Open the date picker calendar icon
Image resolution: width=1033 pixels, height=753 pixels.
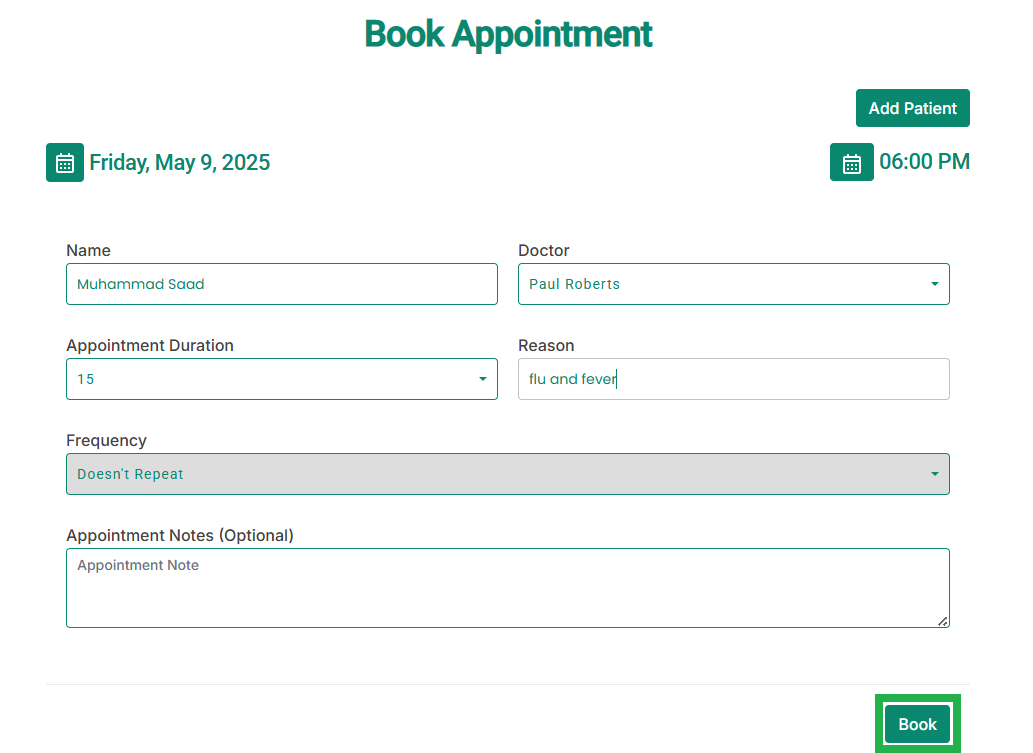pyautogui.click(x=65, y=162)
